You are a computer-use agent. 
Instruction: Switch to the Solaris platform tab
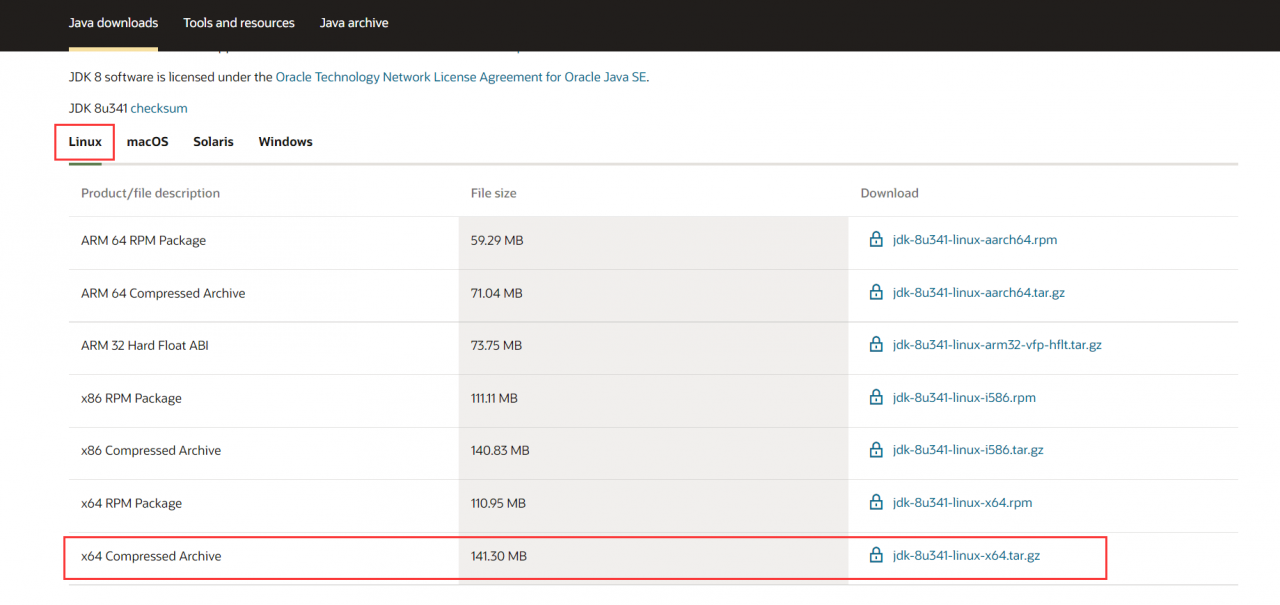tap(213, 142)
